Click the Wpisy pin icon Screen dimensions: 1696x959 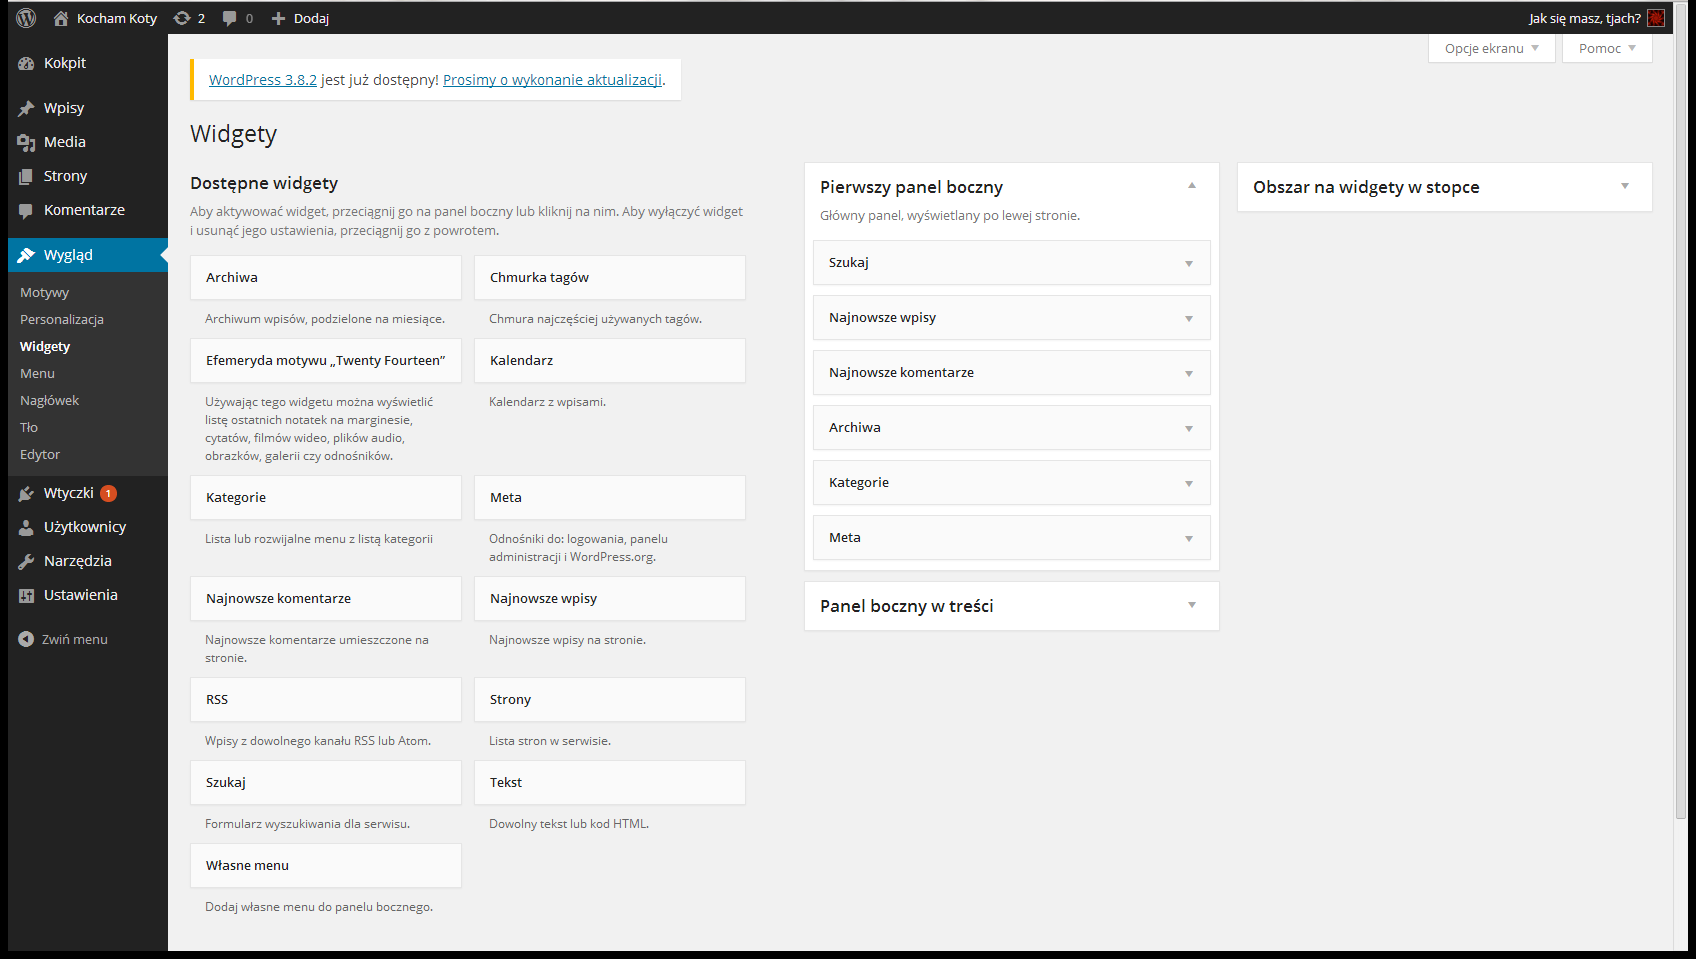(x=26, y=108)
